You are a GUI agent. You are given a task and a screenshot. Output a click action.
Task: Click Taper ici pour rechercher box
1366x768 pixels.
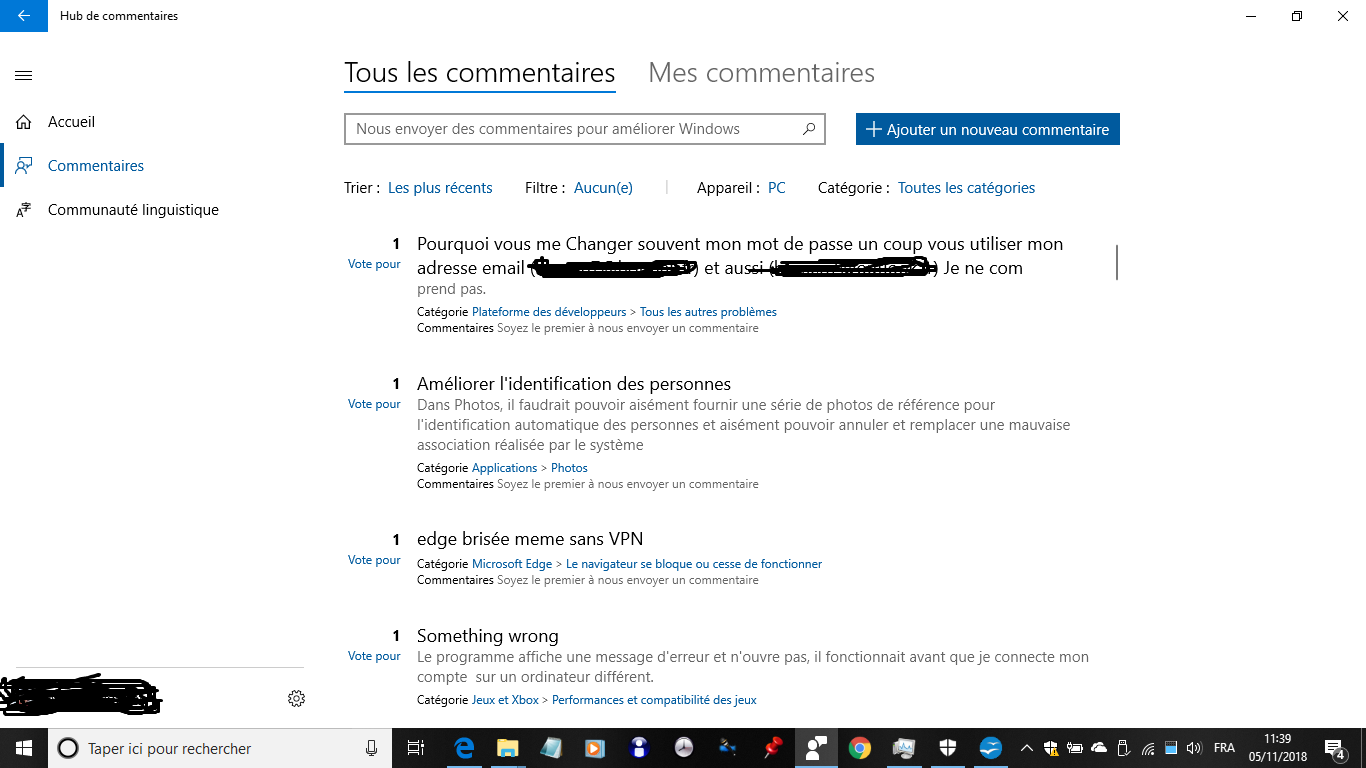point(220,748)
